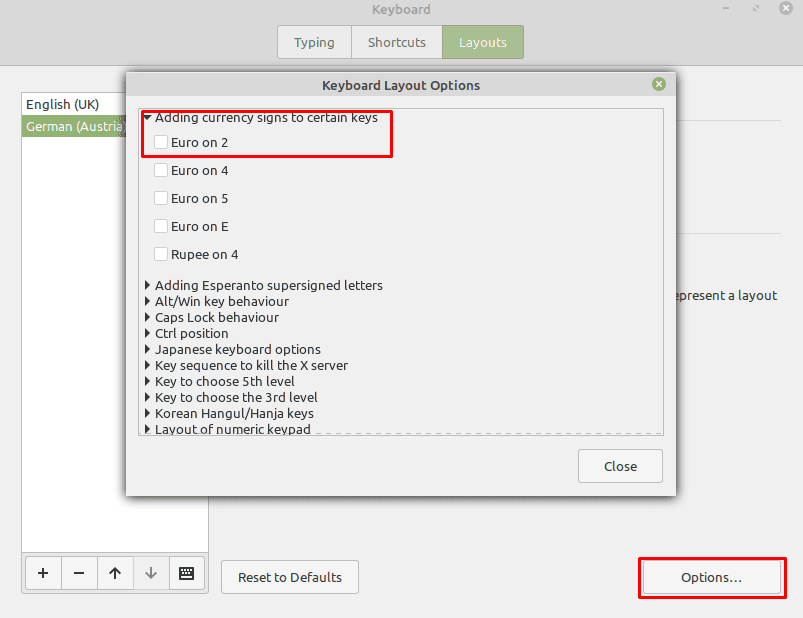Enable the Euro on E checkbox
The width and height of the screenshot is (803, 618).
tap(161, 226)
